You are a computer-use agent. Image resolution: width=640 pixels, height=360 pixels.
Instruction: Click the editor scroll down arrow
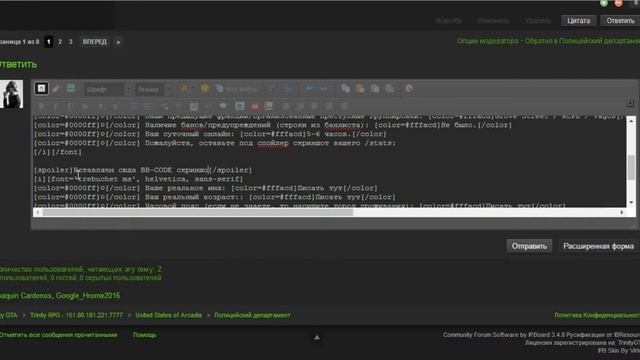pyautogui.click(x=631, y=203)
